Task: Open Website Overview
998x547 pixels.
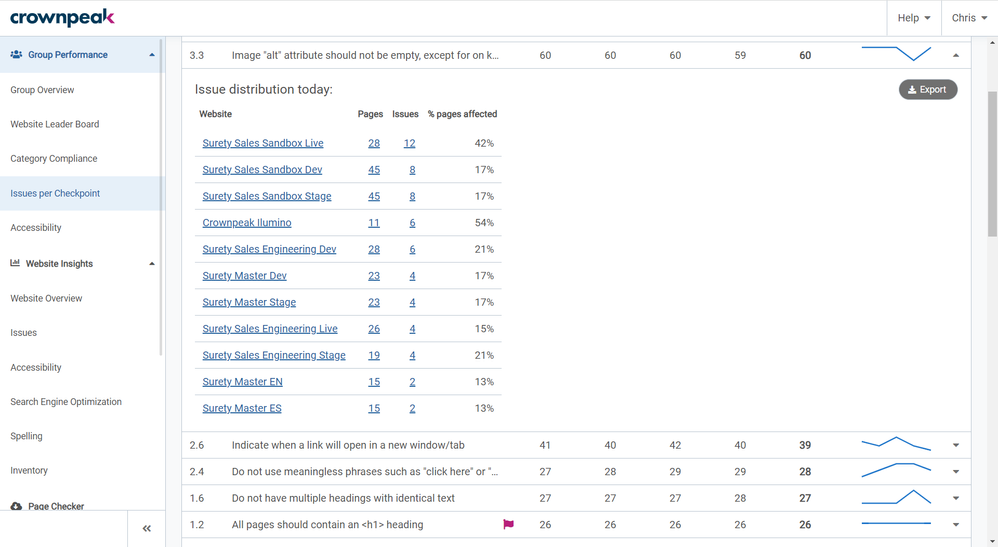Action: [x=46, y=298]
